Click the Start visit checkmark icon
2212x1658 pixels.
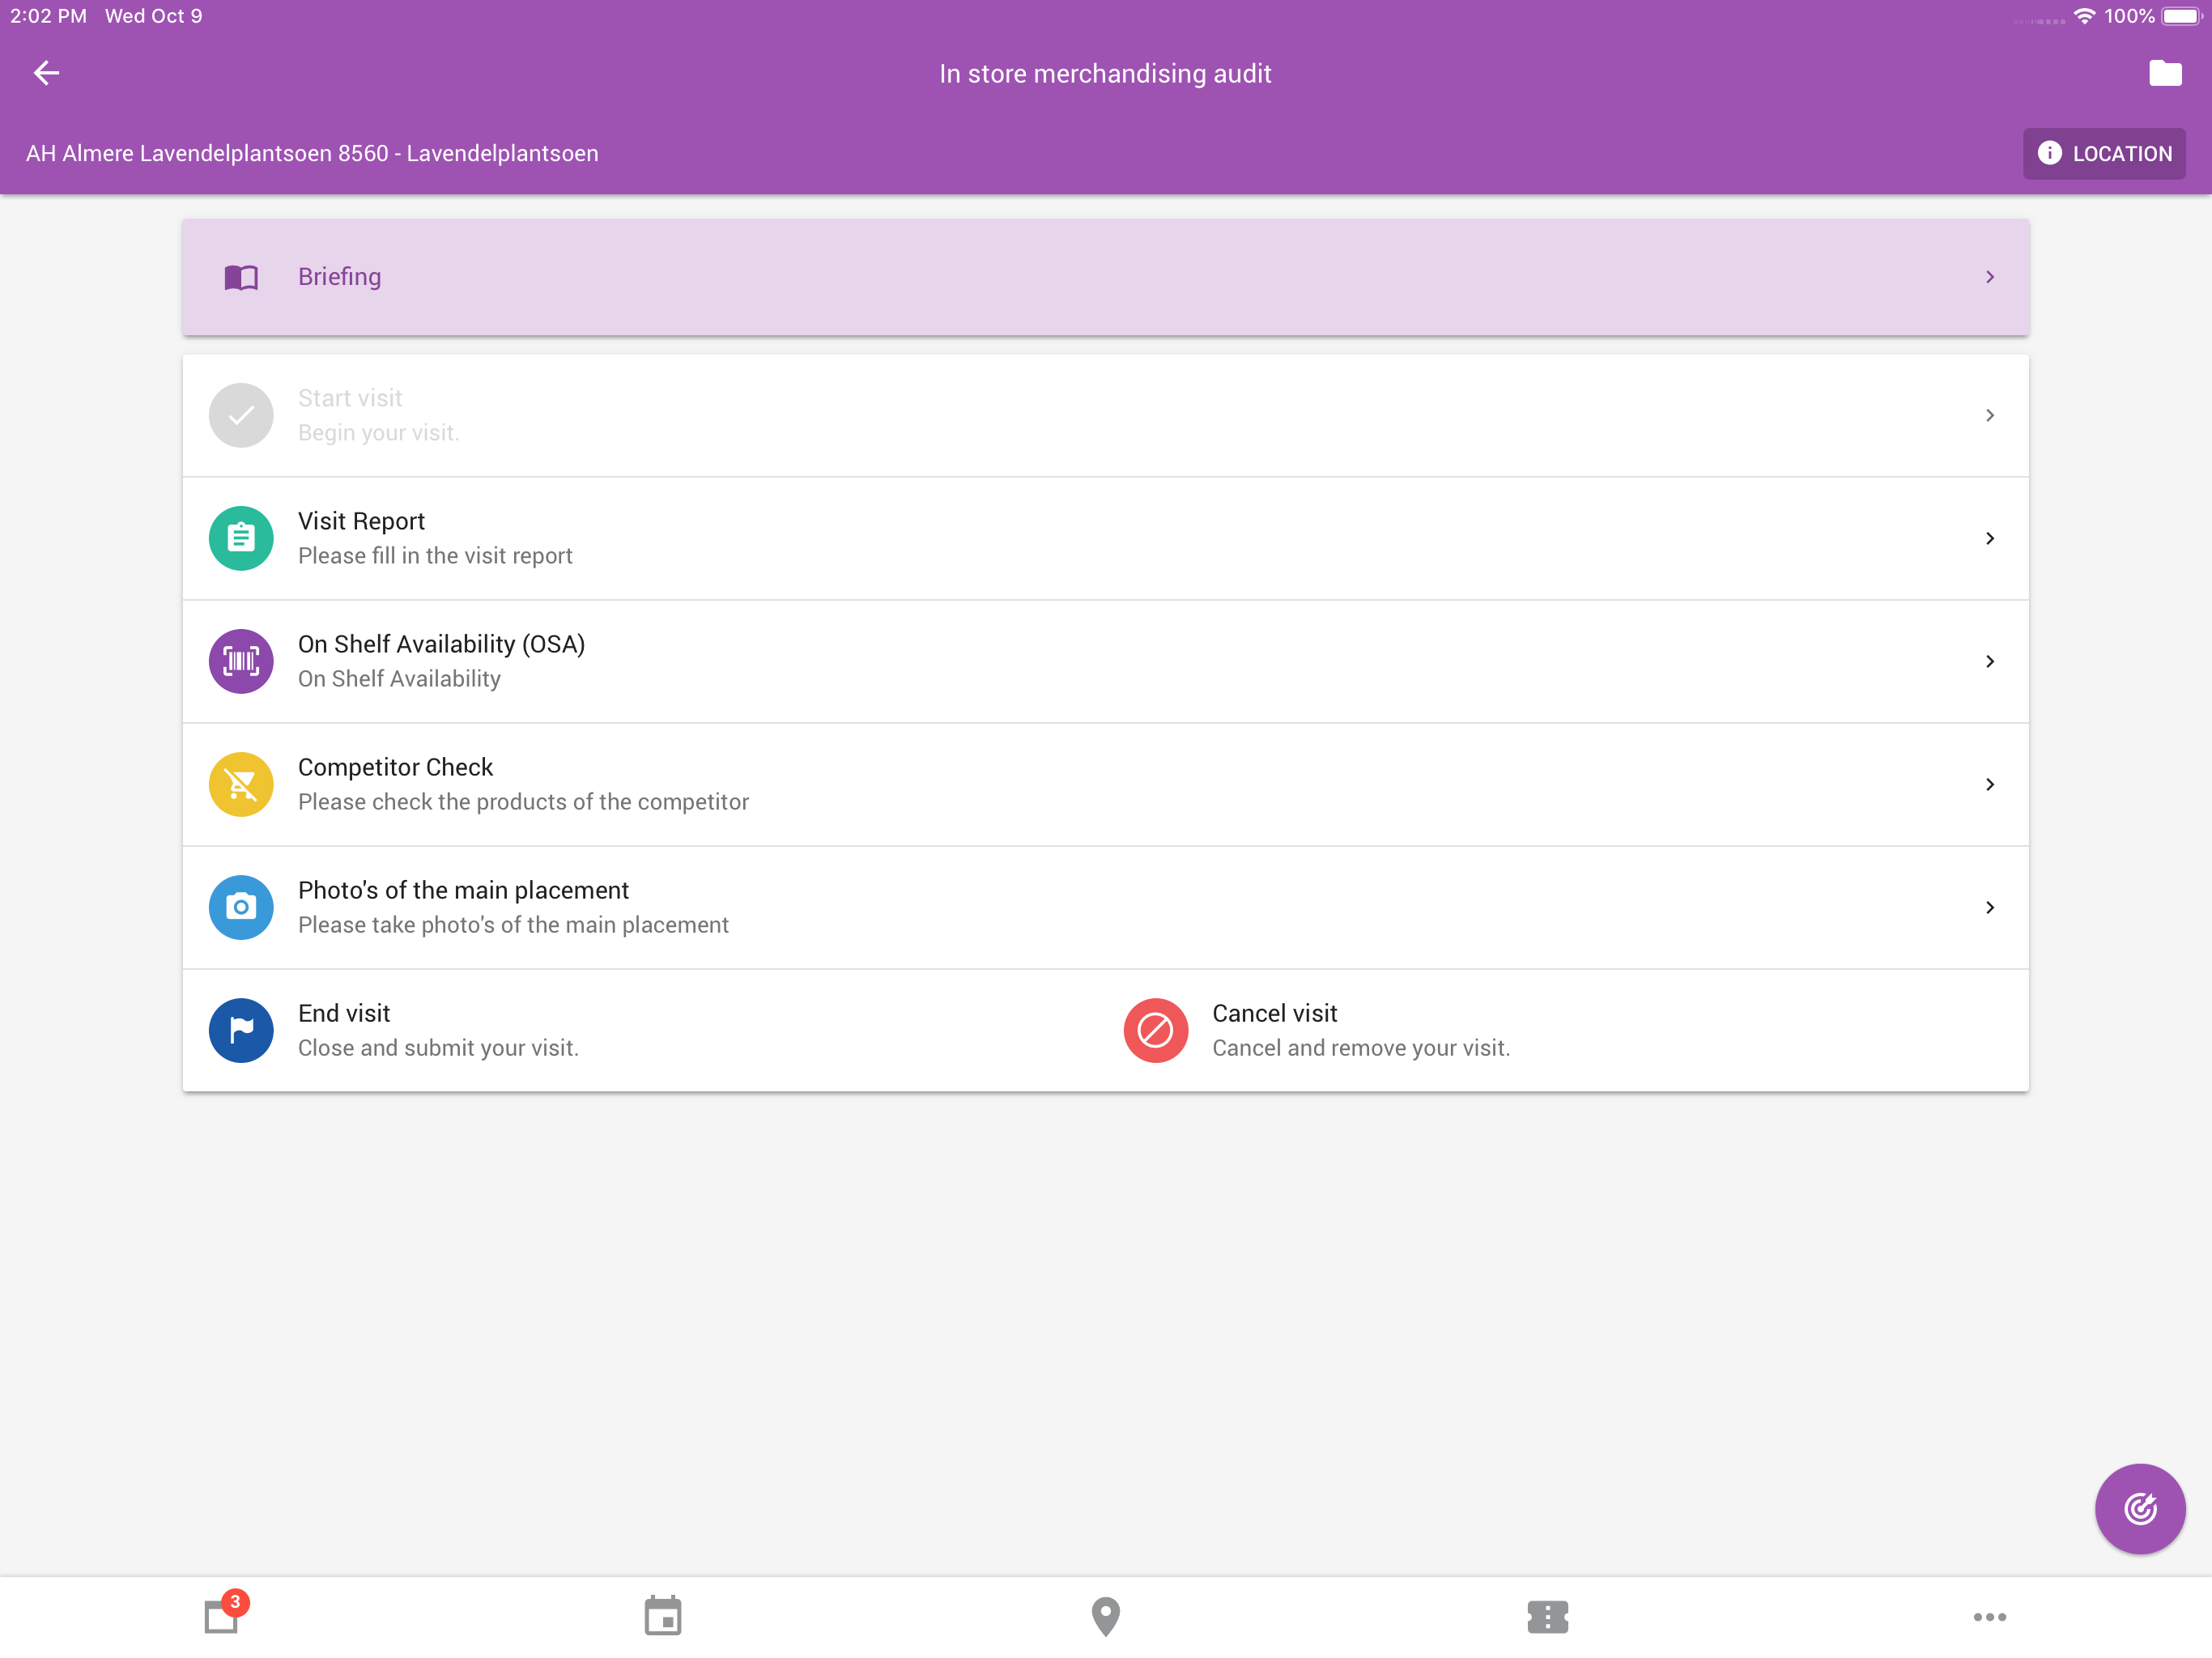coord(241,415)
